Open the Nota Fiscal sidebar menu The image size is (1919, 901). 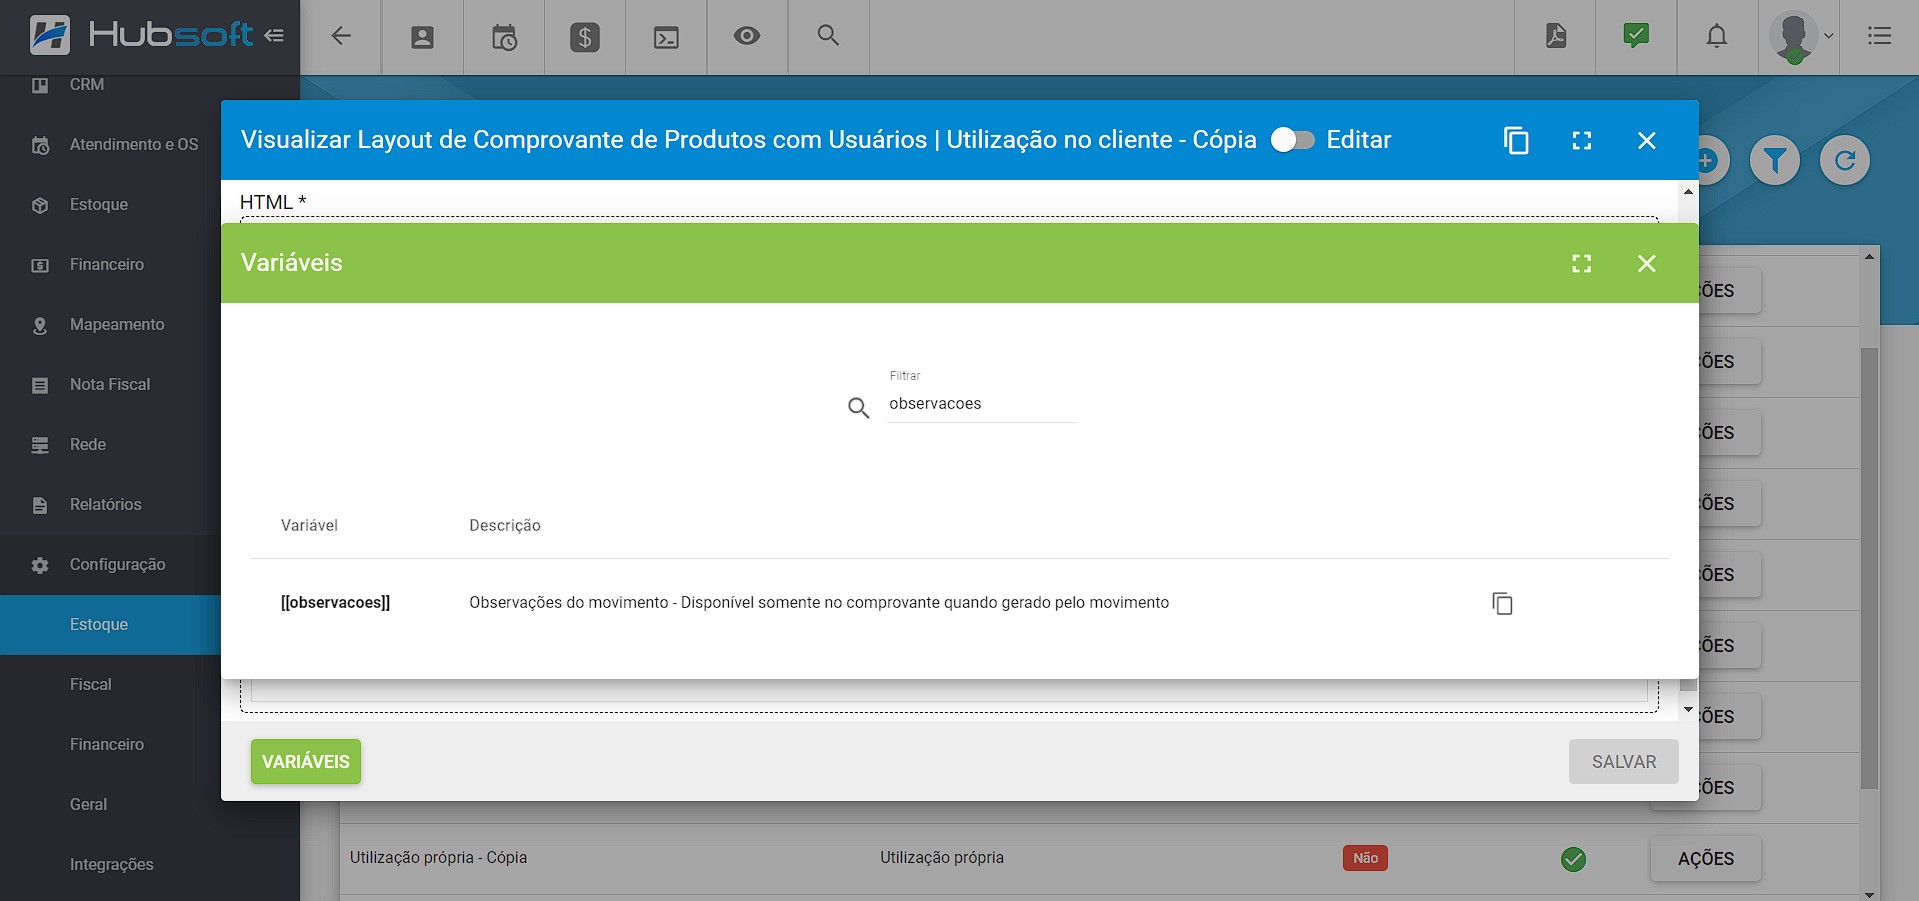[110, 385]
